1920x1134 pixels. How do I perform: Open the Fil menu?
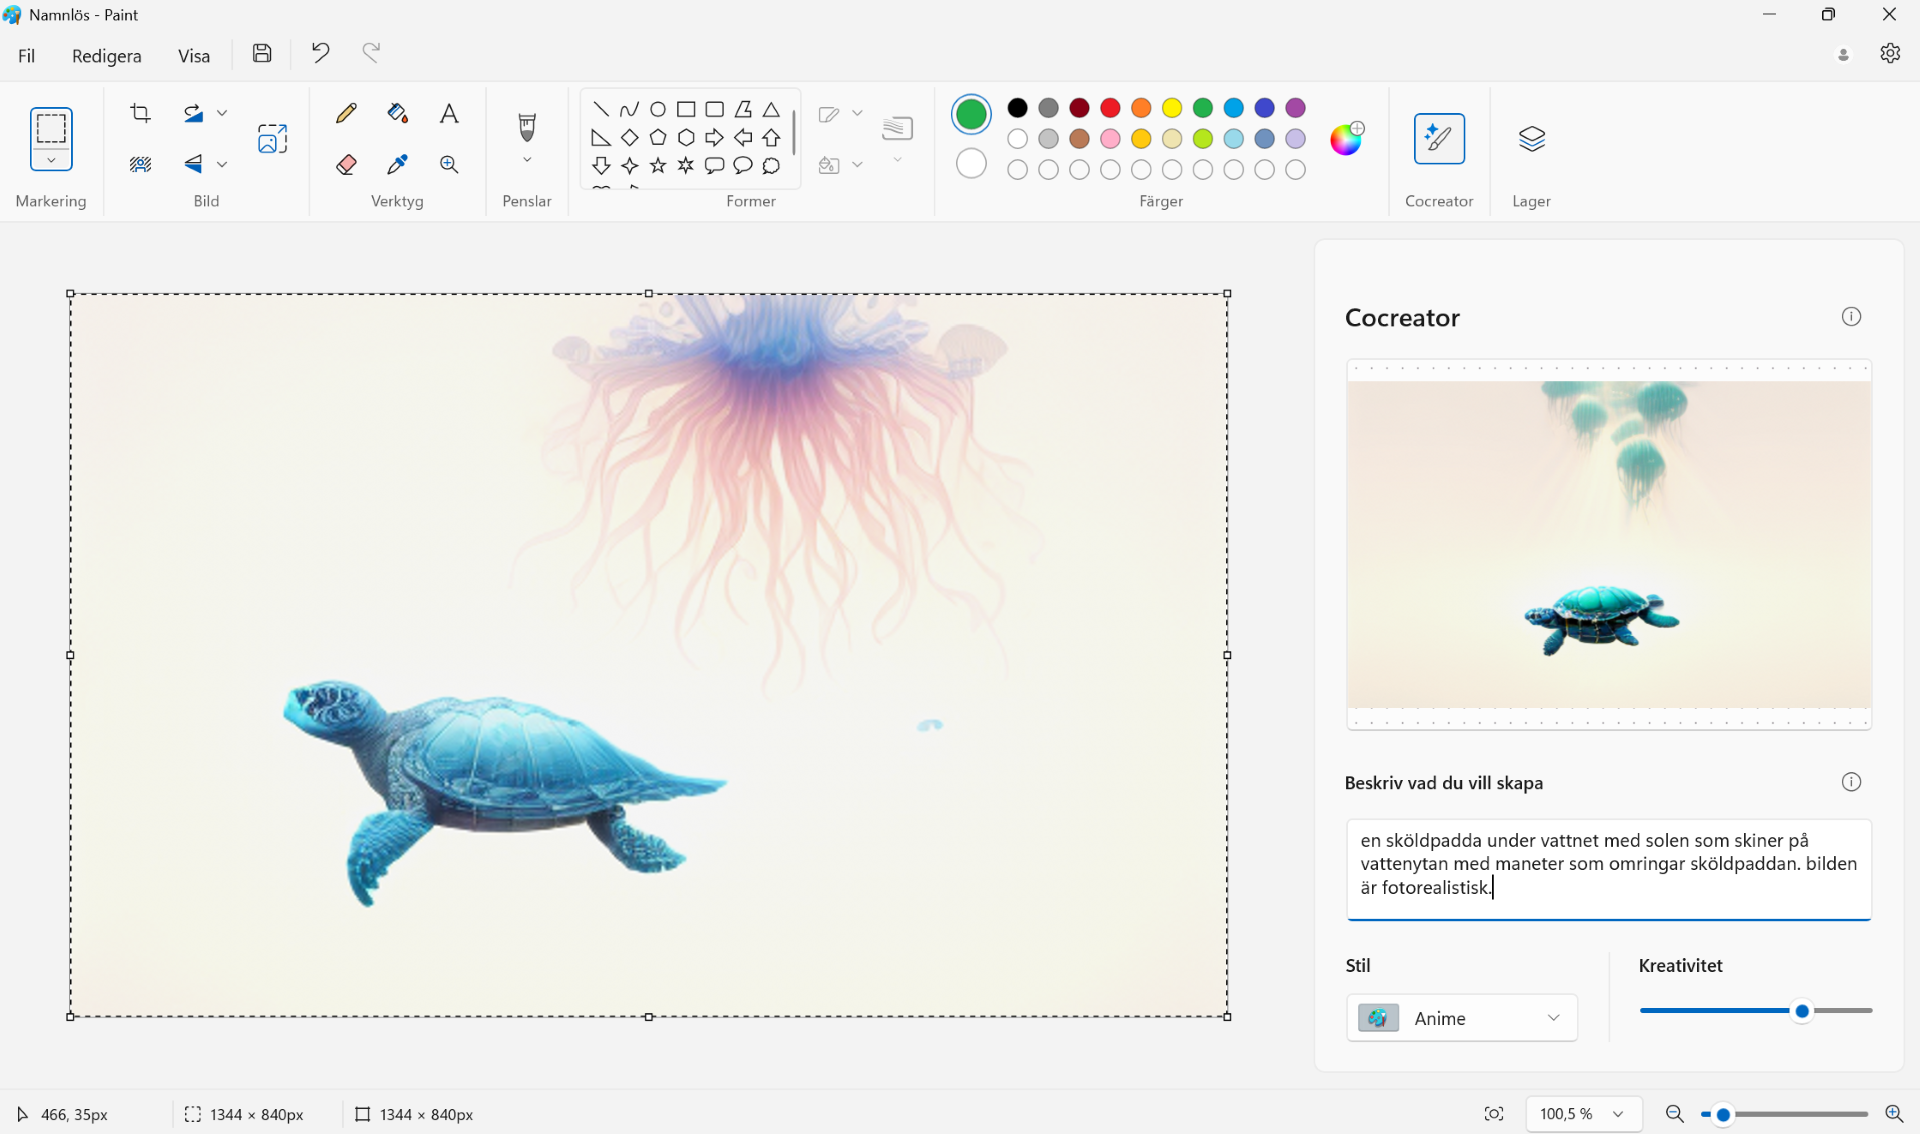(x=27, y=56)
